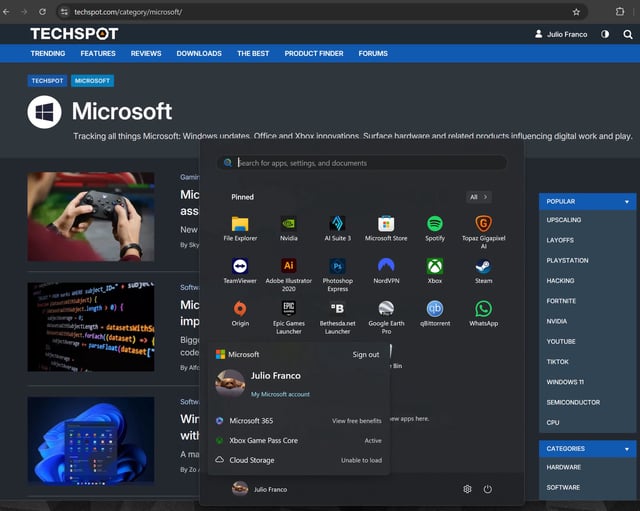Open Windows 11 bloom article thumbnail
The height and width of the screenshot is (511, 640).
pyautogui.click(x=91, y=440)
